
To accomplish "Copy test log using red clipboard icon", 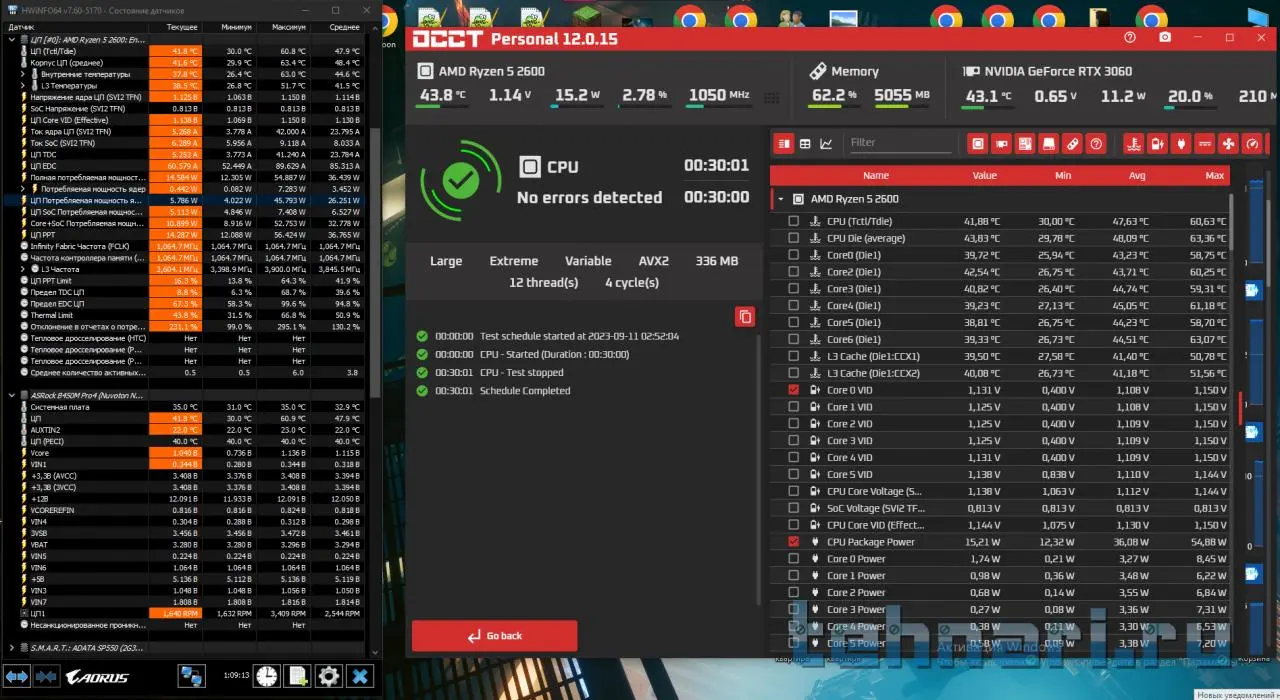I will [744, 317].
